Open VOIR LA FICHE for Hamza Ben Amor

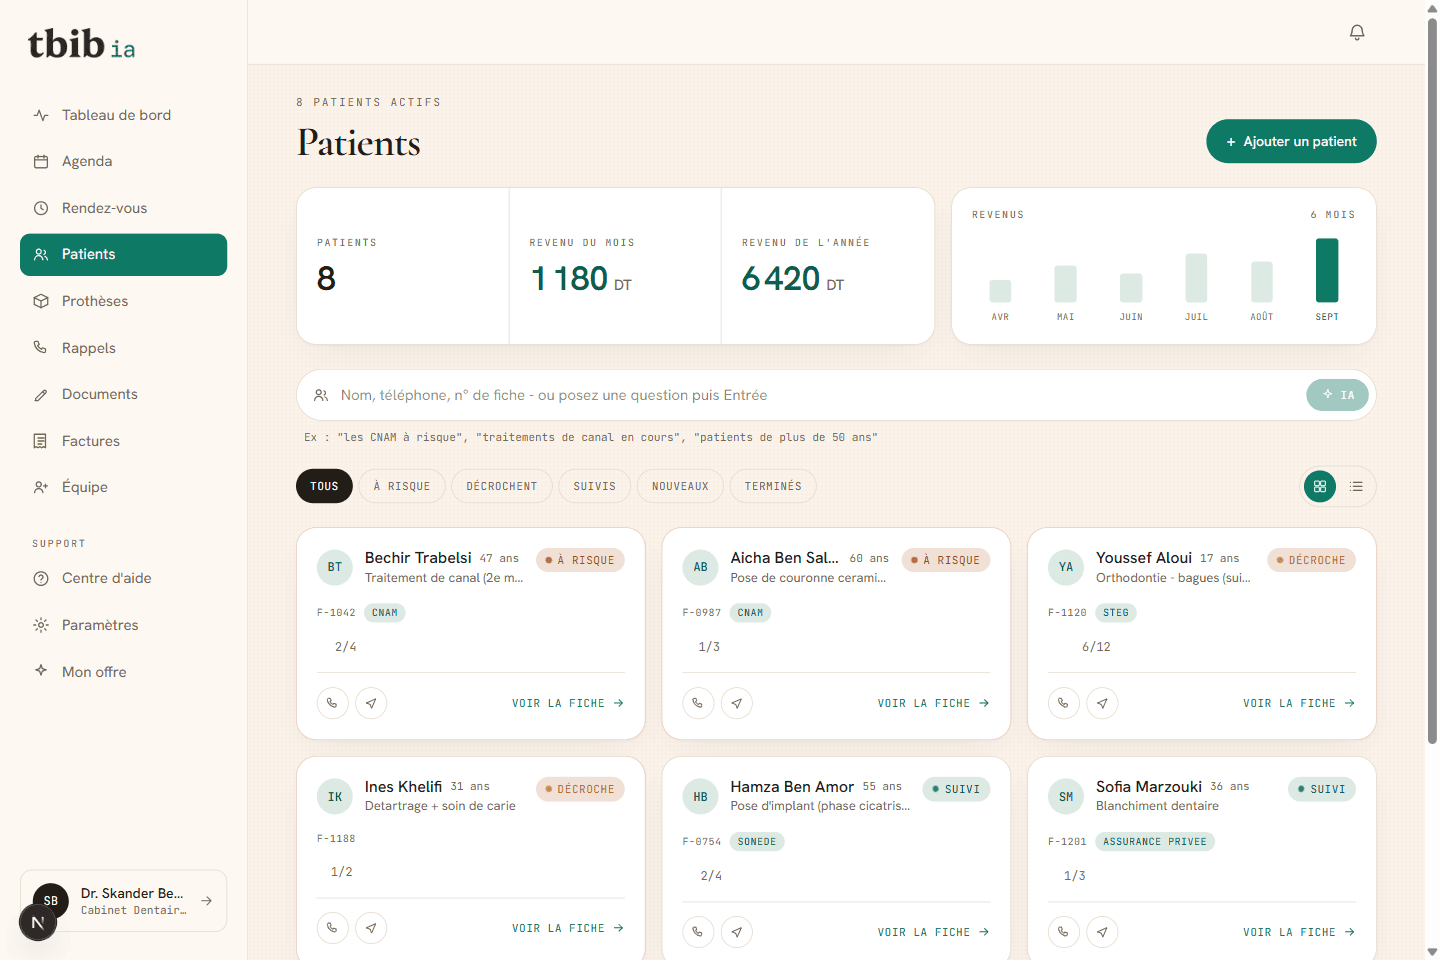click(x=934, y=932)
